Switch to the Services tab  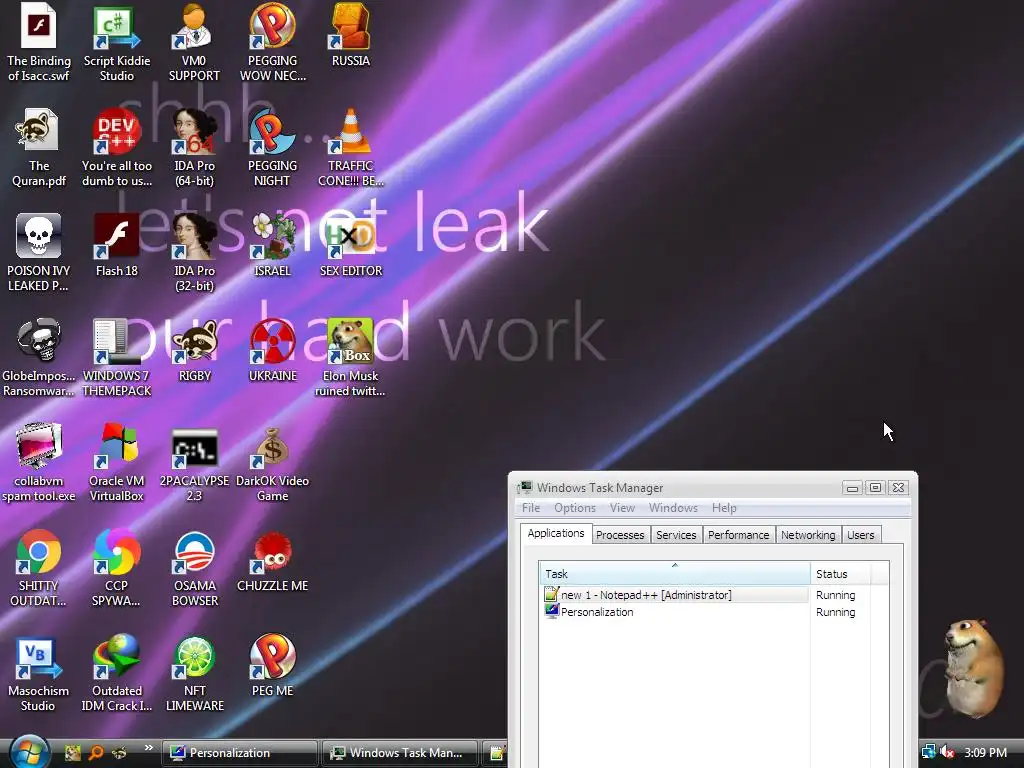click(676, 535)
